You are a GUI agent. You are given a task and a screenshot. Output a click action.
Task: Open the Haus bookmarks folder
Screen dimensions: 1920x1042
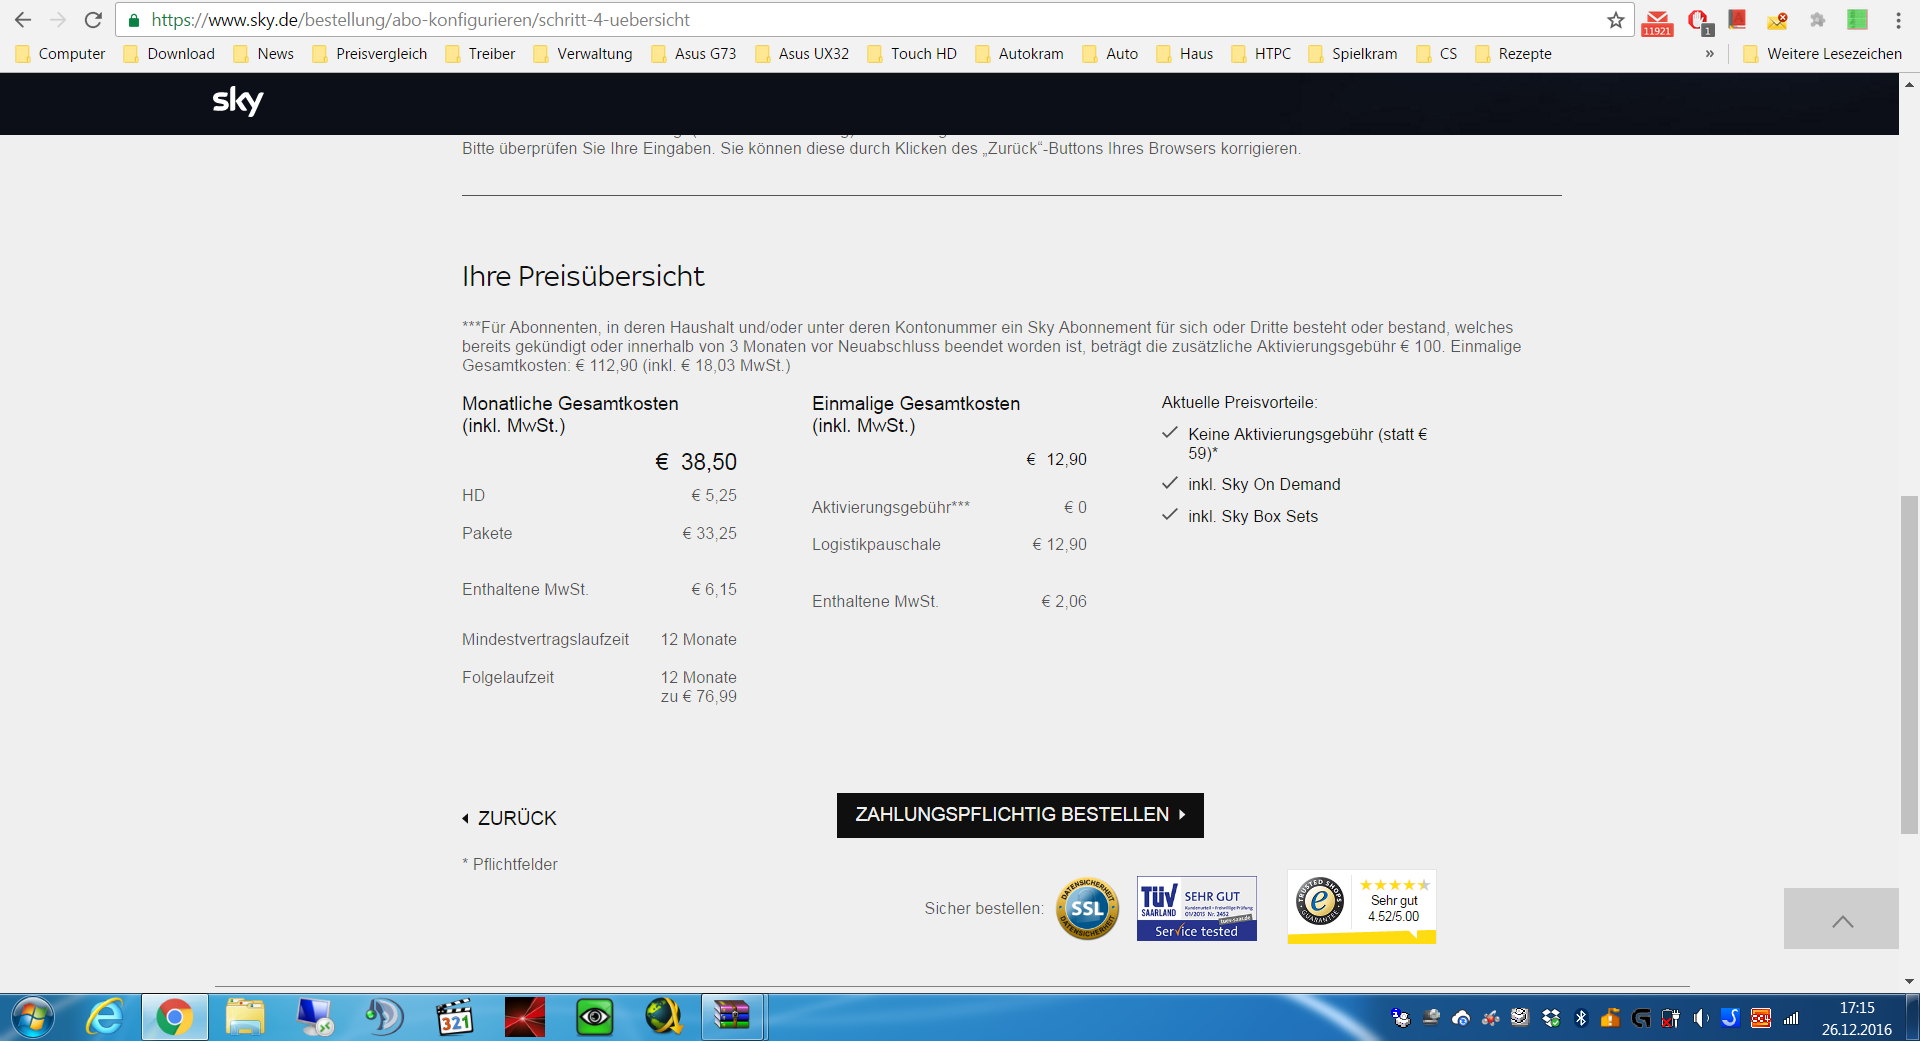coord(1184,54)
